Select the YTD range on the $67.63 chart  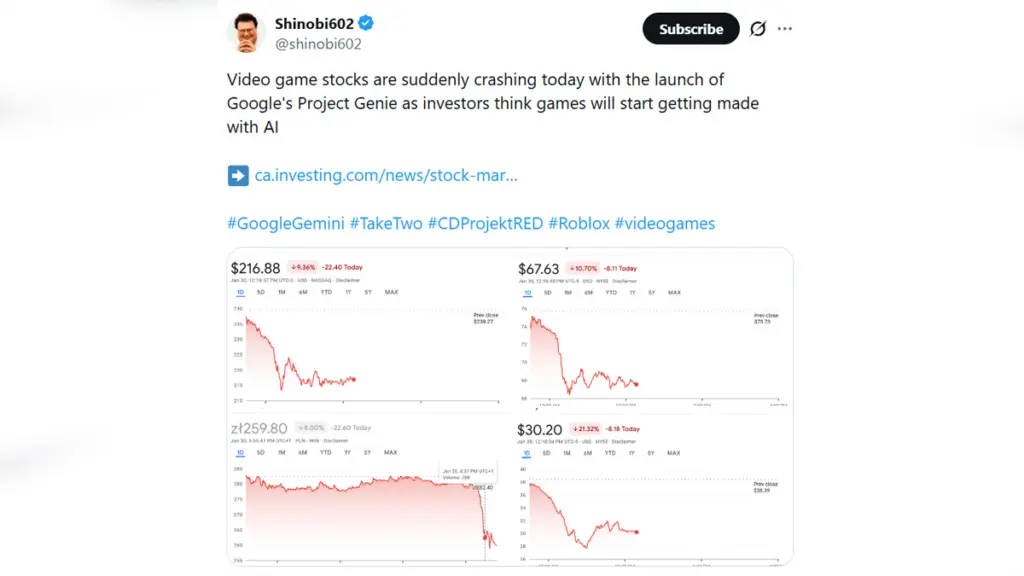click(612, 293)
